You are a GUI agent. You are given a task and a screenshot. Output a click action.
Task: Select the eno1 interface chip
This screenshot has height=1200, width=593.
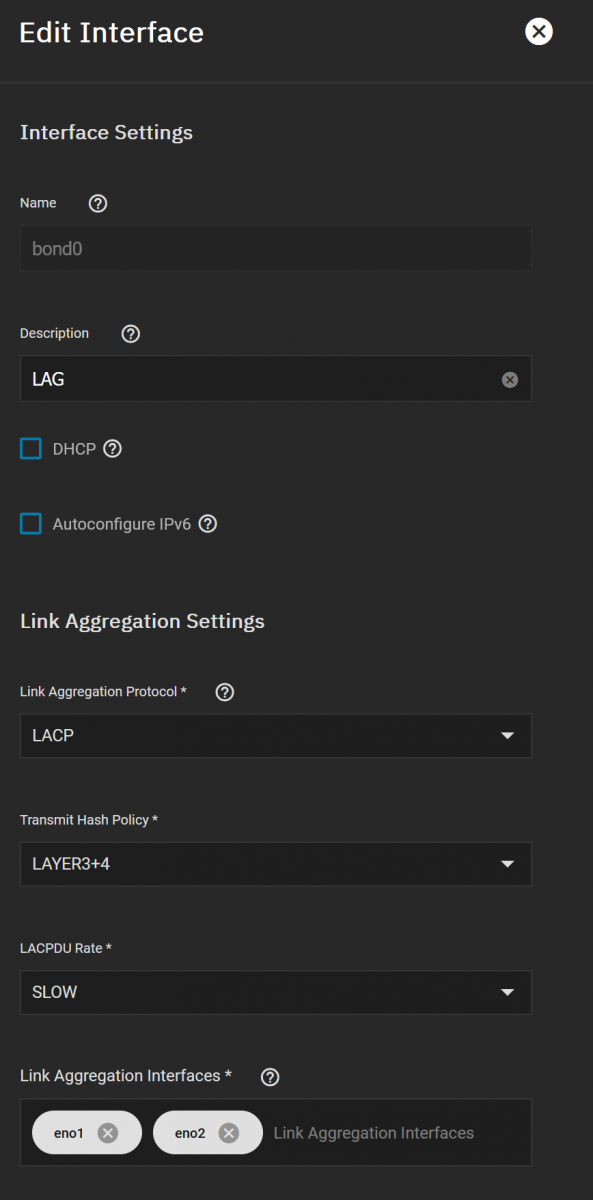68,1133
